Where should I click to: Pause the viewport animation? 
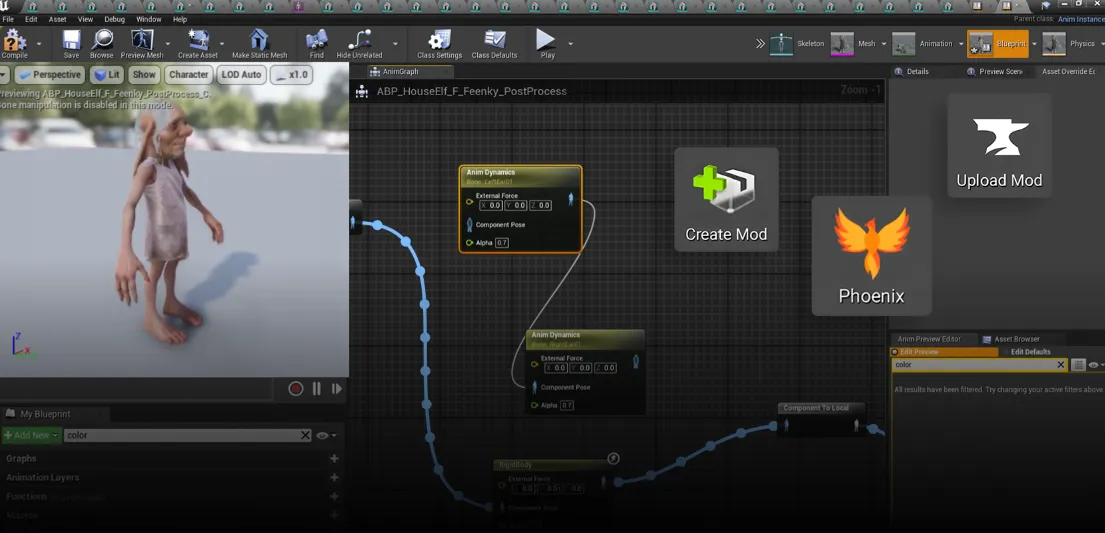coord(316,388)
